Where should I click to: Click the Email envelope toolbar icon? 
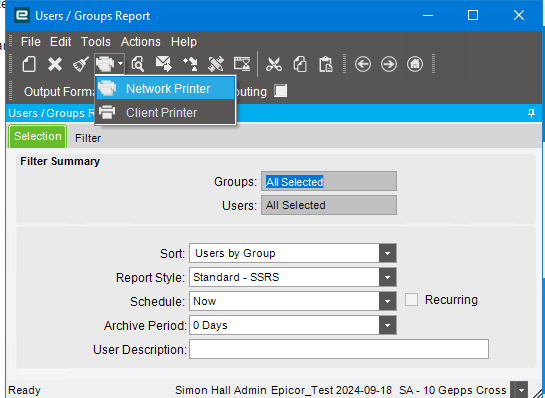pyautogui.click(x=164, y=64)
